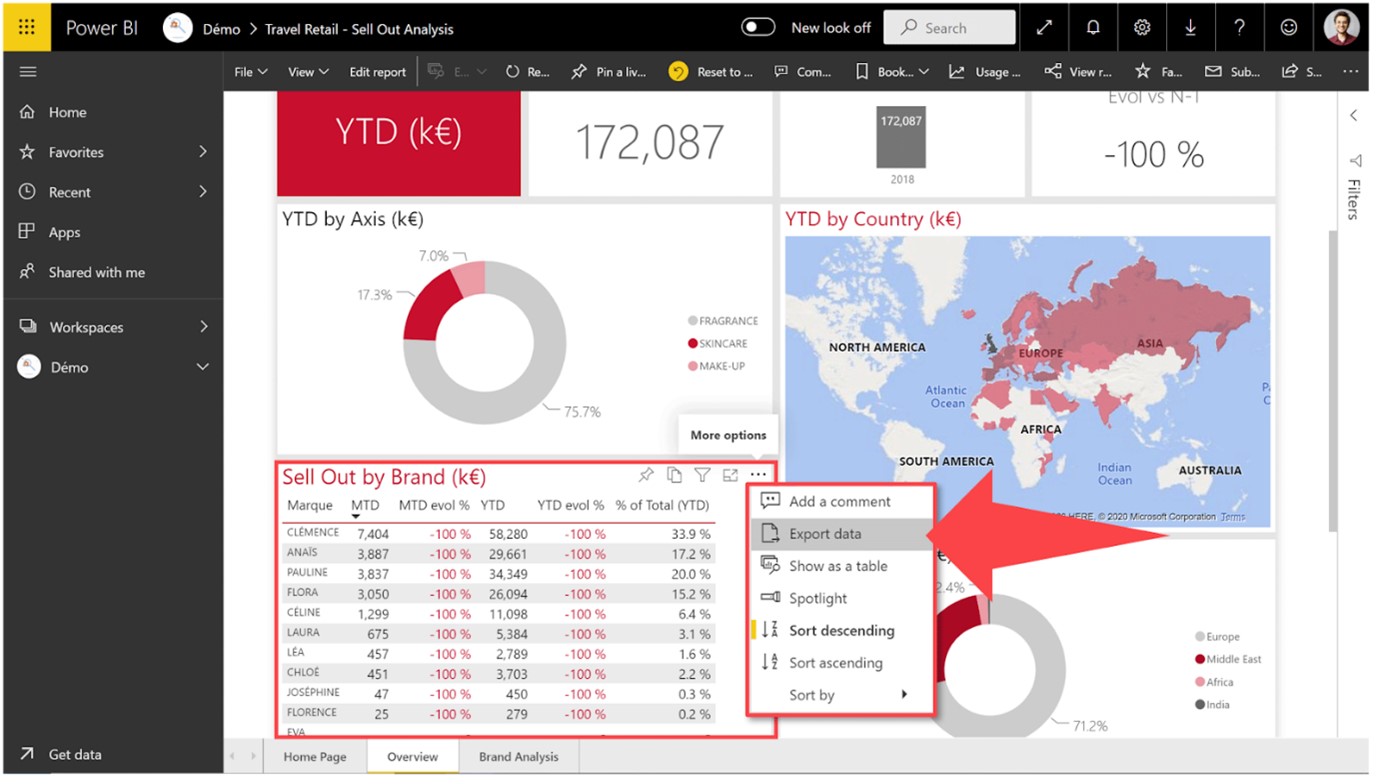Switch to the Brand Analysis tab
1379x784 pixels.
(517, 757)
